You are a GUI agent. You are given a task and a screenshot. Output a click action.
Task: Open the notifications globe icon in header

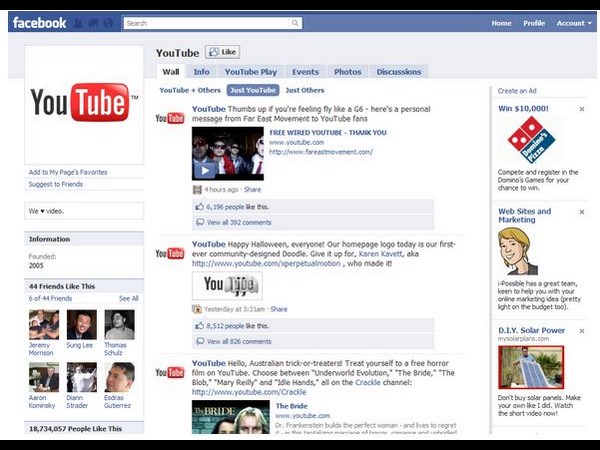point(107,23)
